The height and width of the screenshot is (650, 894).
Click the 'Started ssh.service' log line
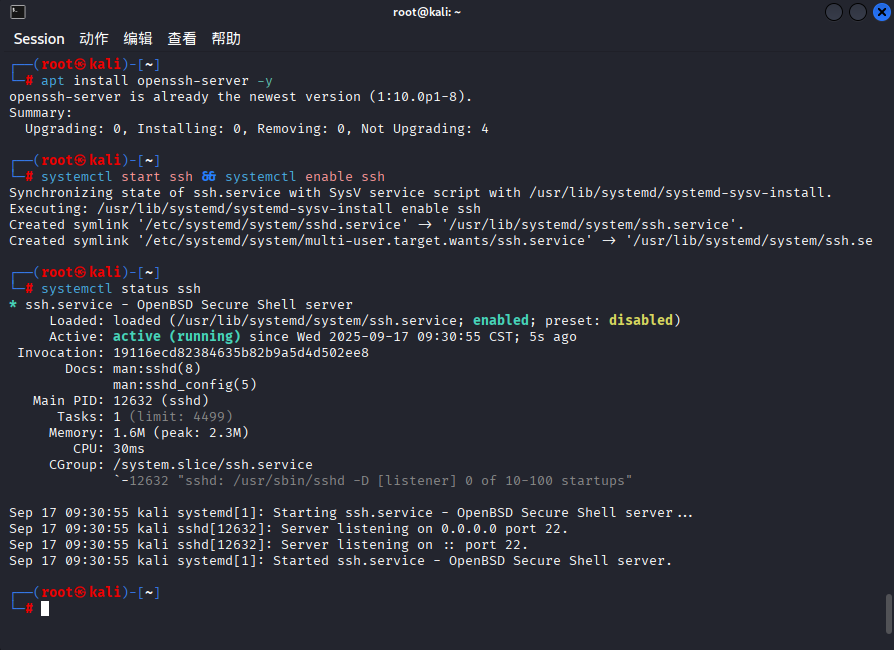pyautogui.click(x=340, y=560)
